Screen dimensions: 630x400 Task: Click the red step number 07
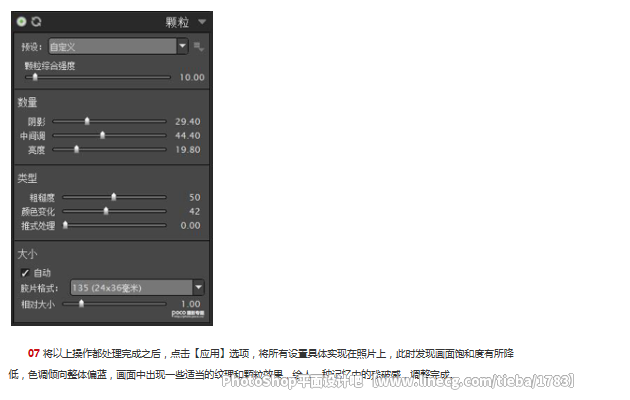[34, 353]
